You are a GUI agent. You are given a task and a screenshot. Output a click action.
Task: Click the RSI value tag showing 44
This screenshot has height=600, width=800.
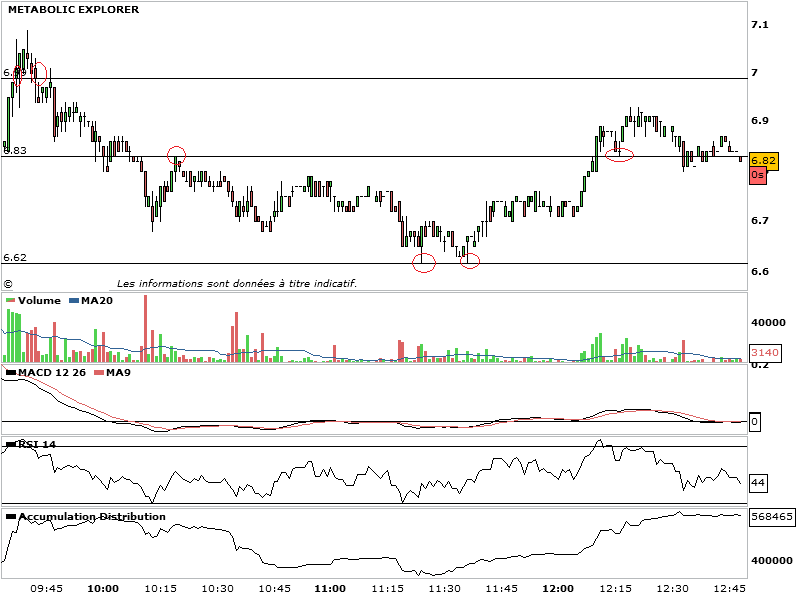click(x=758, y=483)
